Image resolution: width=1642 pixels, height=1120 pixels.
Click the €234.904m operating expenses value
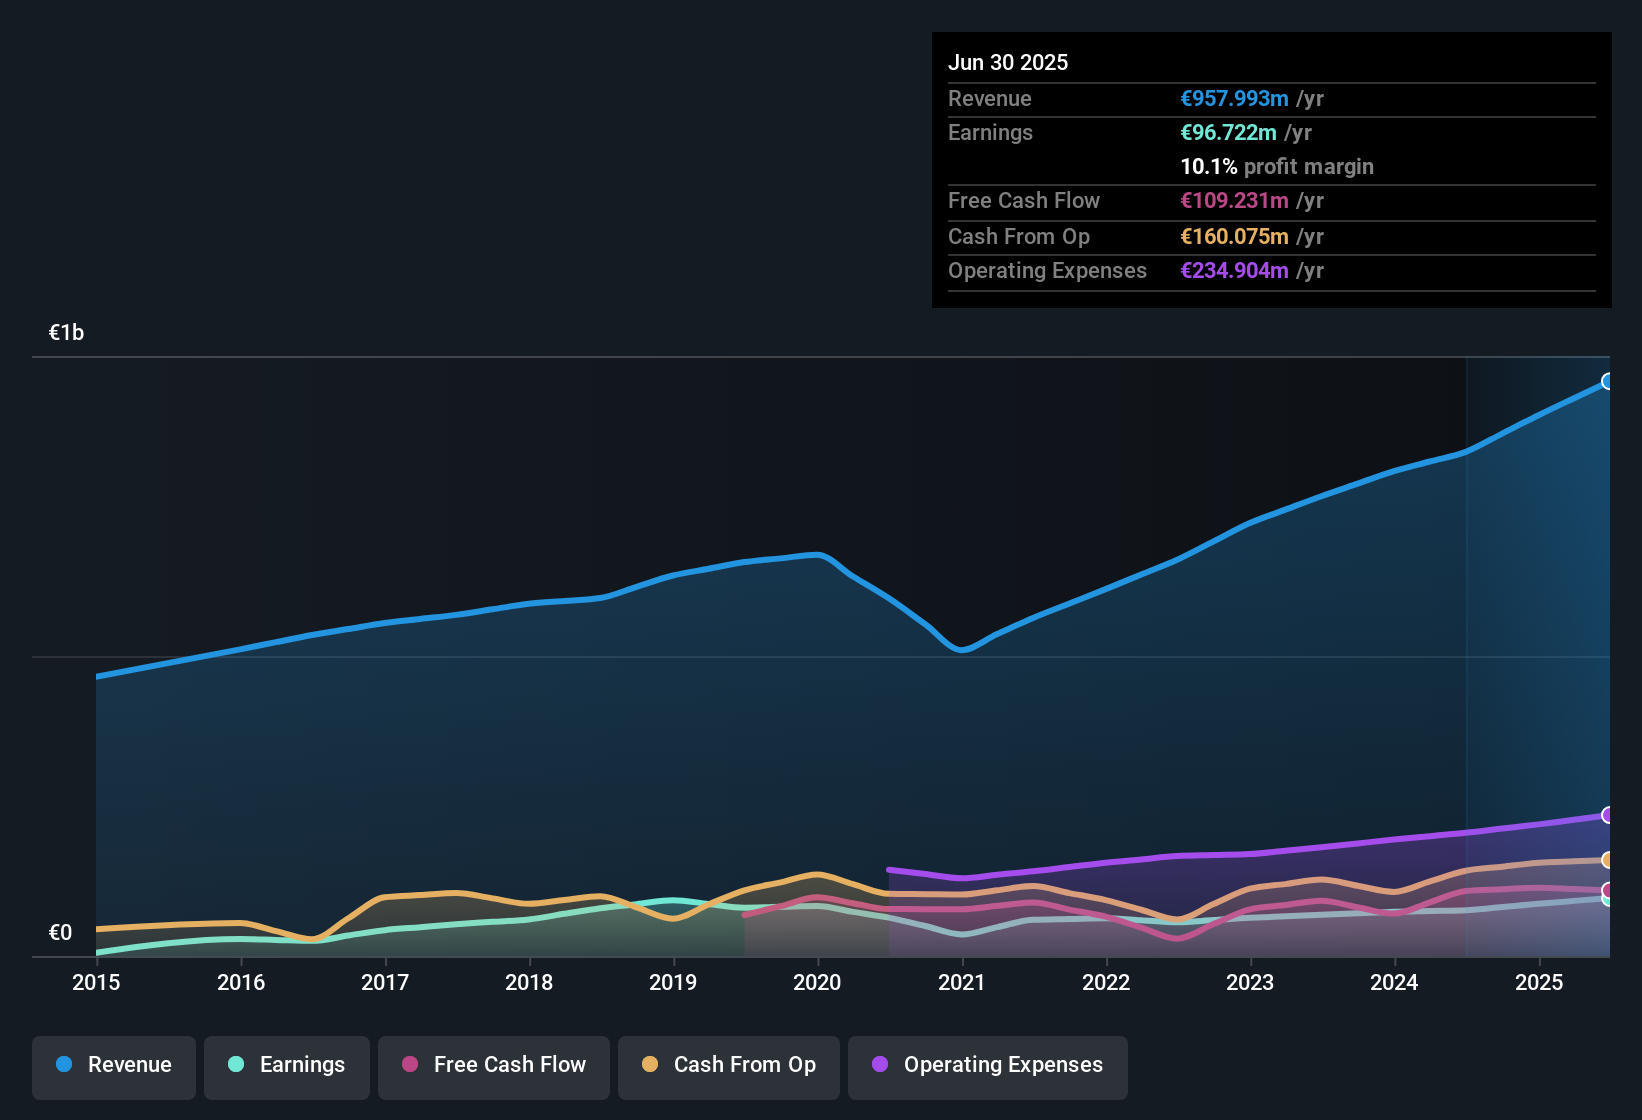pos(1234,271)
